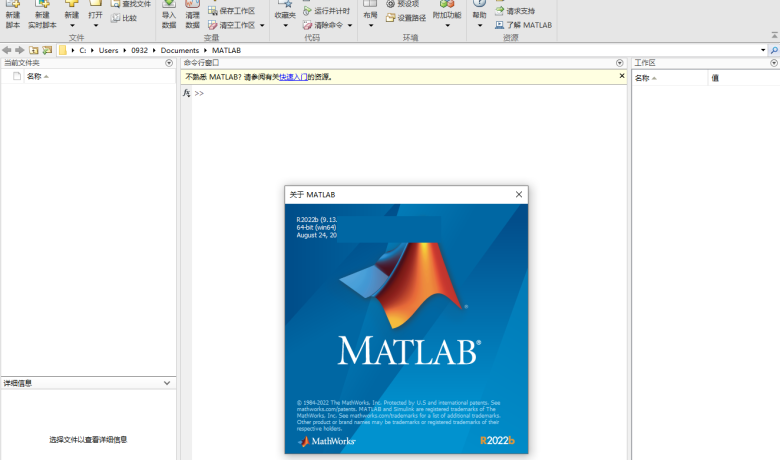The height and width of the screenshot is (460, 780).
Task: Click the 详细信息 panel title
Action: pyautogui.click(x=17, y=383)
